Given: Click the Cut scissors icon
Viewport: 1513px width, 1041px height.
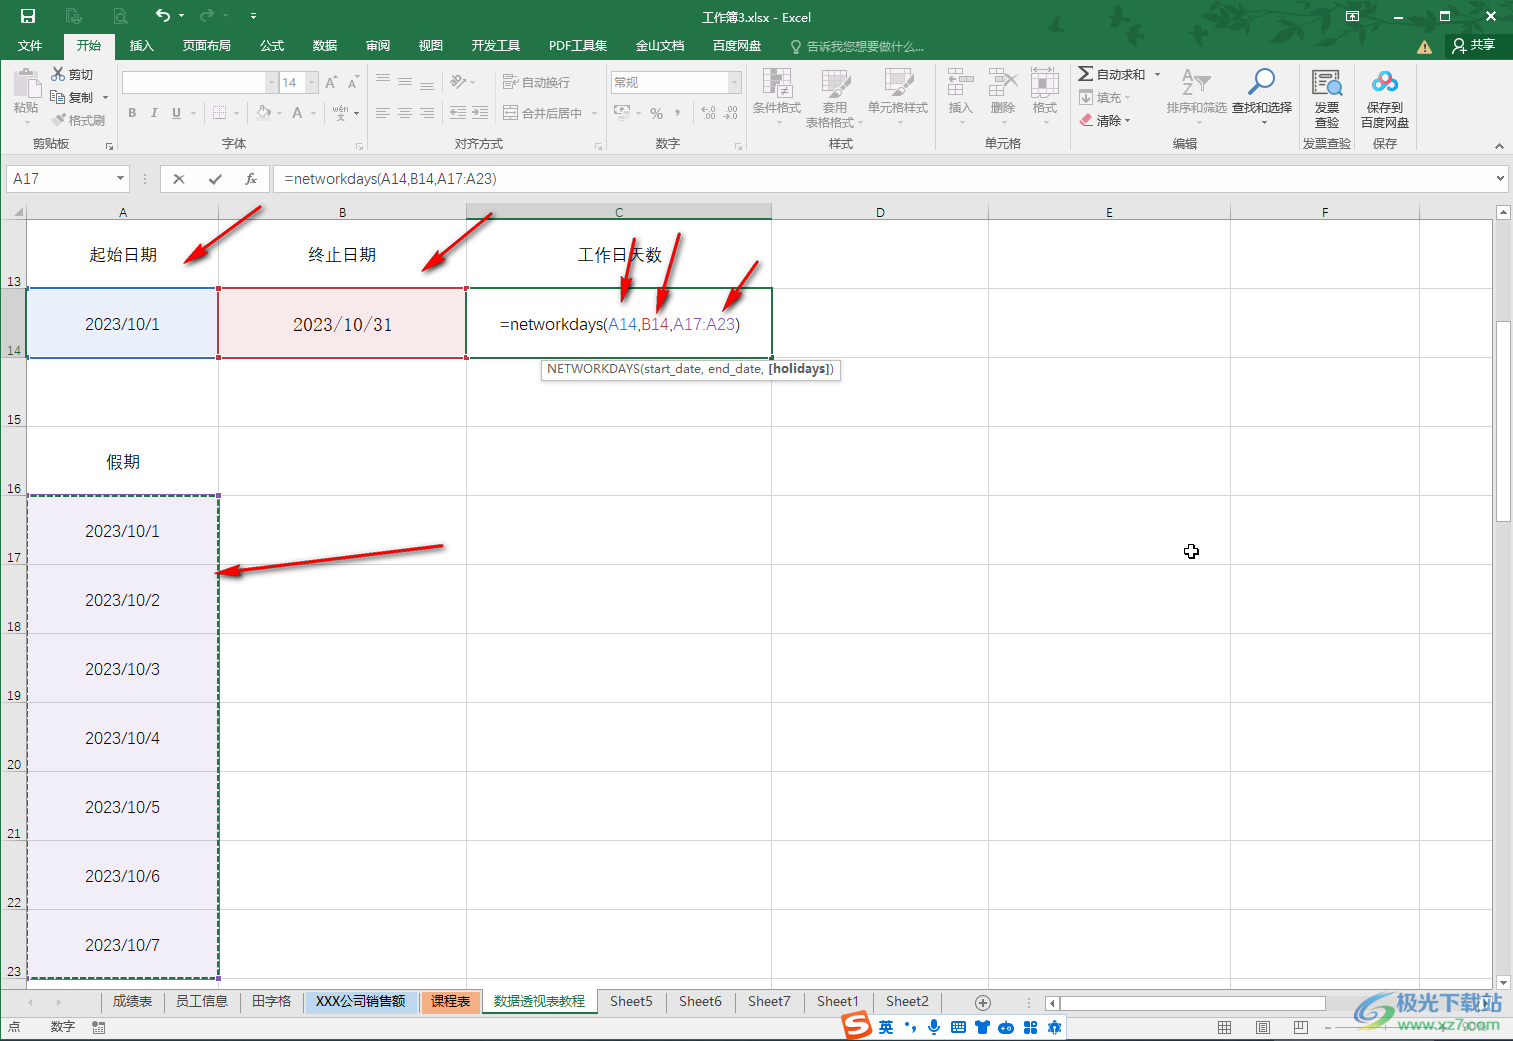Looking at the screenshot, I should pyautogui.click(x=59, y=74).
